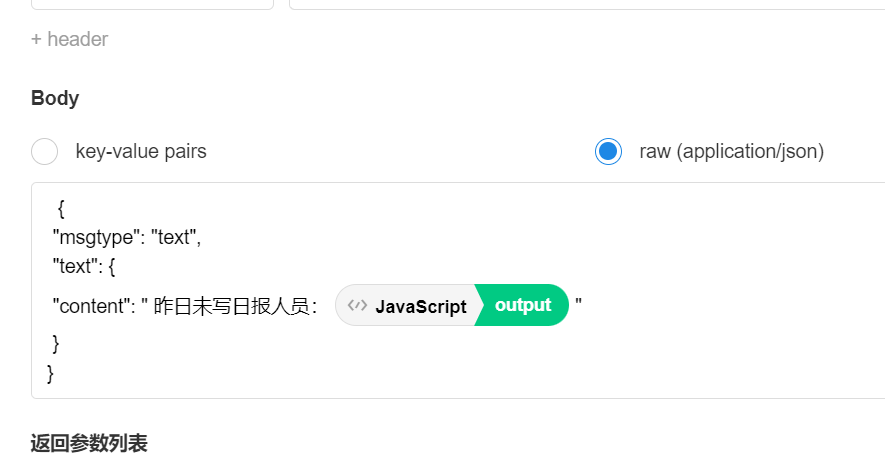
Task: Select the raw (application/json) radio button
Action: tap(608, 152)
